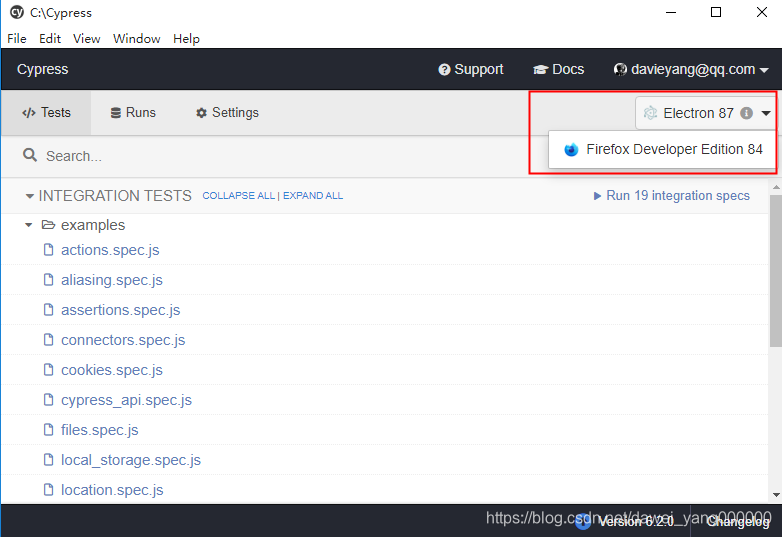Open cypress_api.spec.js
This screenshot has height=537, width=782.
pos(126,400)
